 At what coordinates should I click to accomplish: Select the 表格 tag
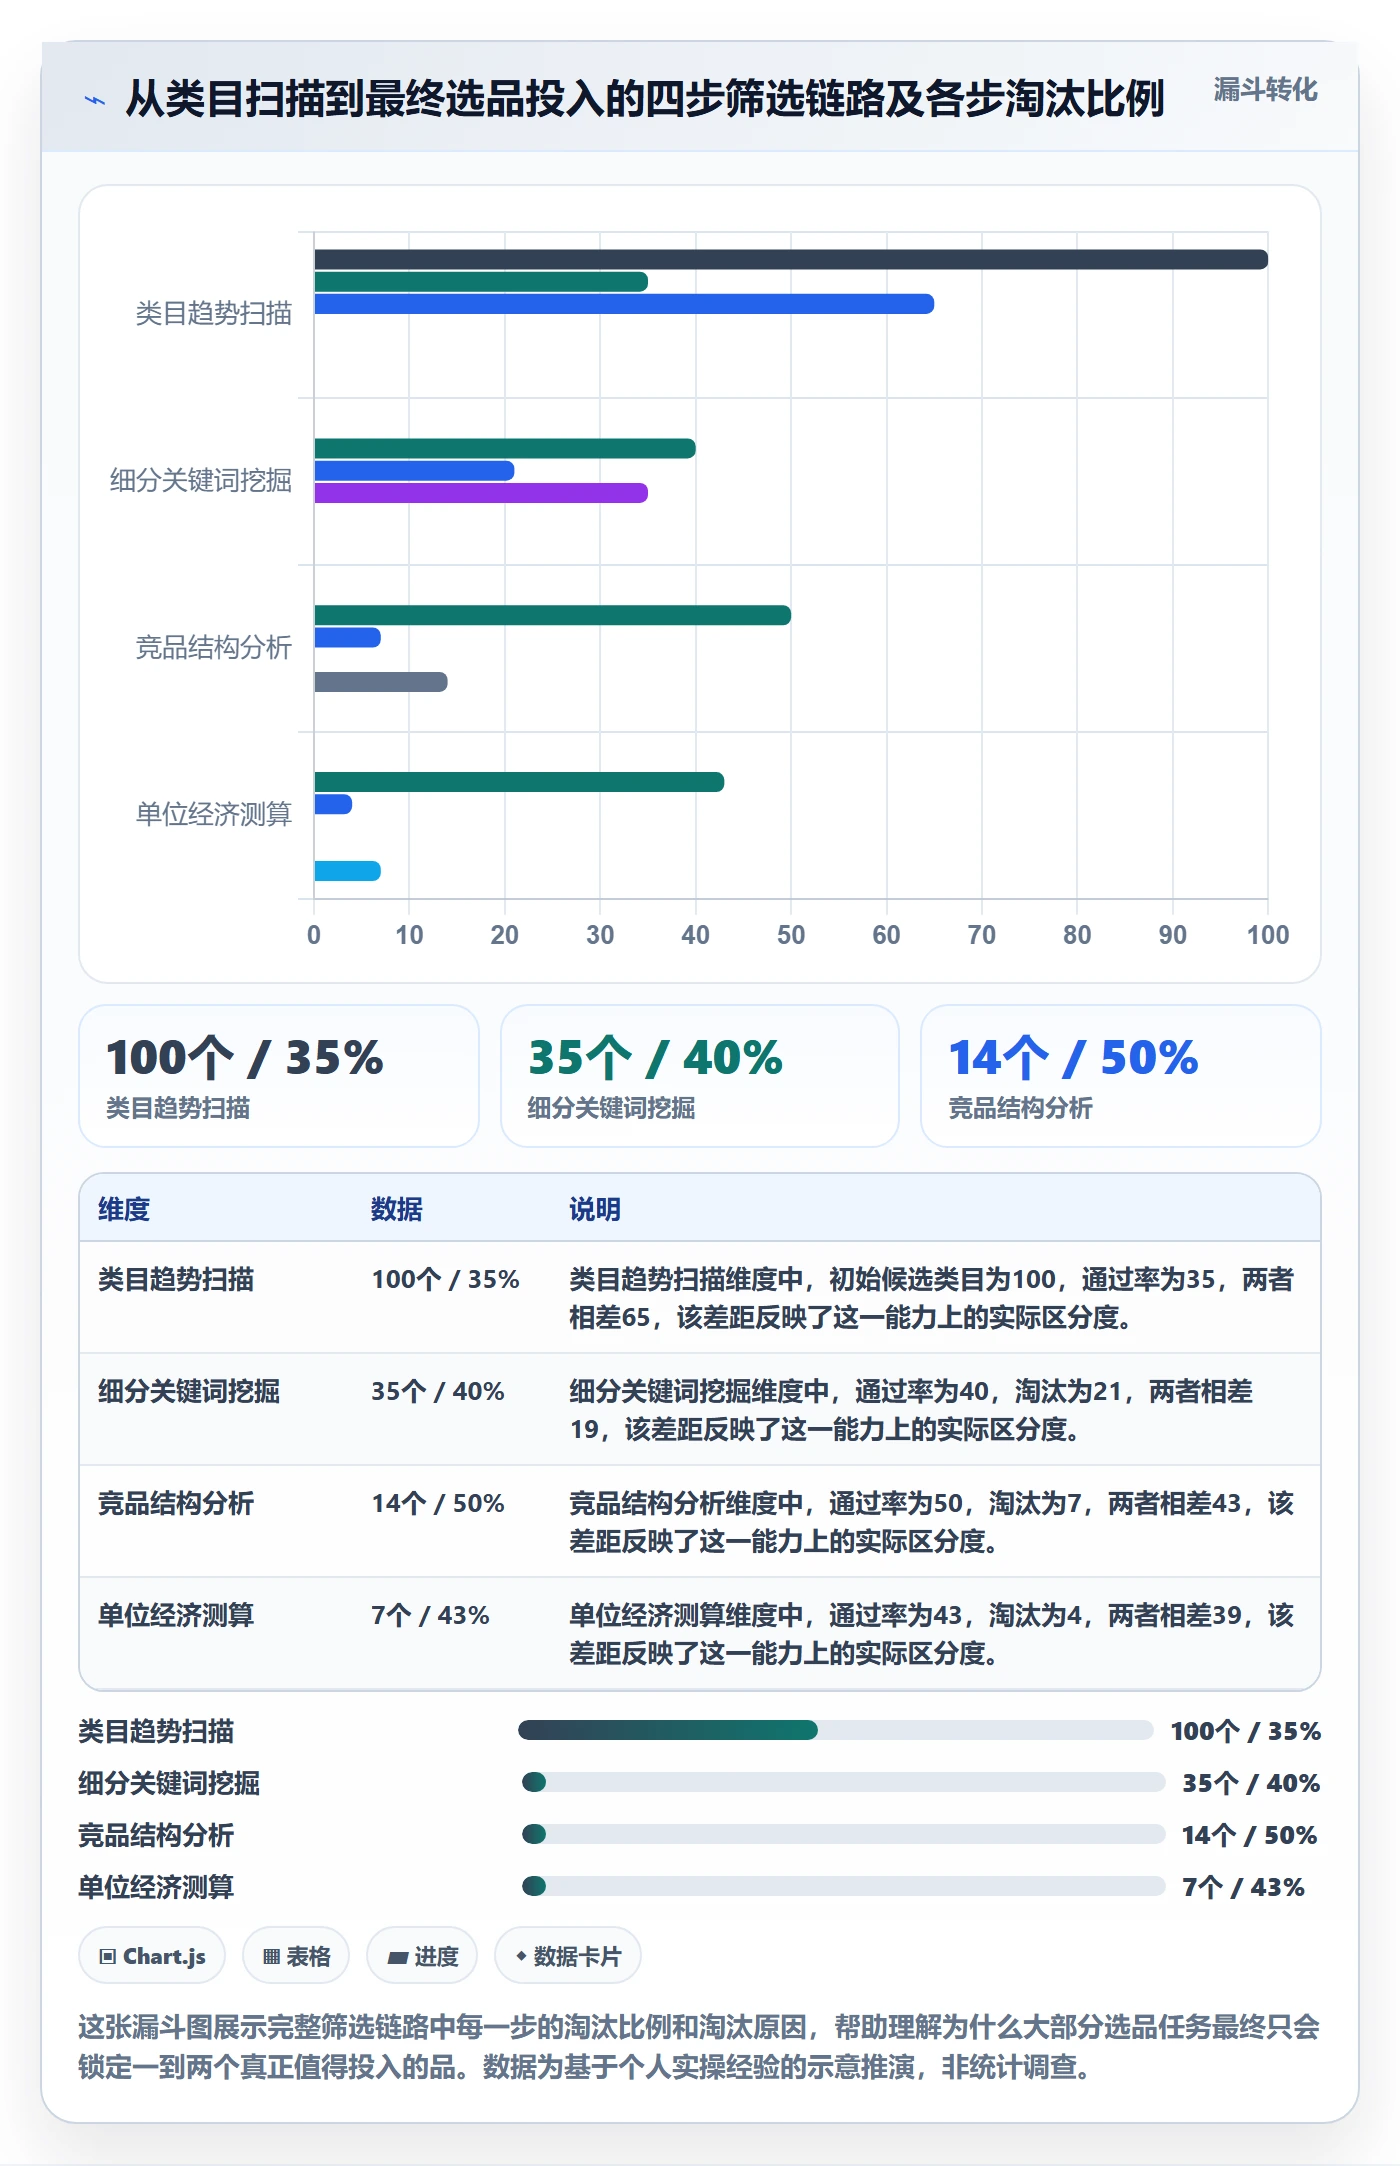point(296,1955)
